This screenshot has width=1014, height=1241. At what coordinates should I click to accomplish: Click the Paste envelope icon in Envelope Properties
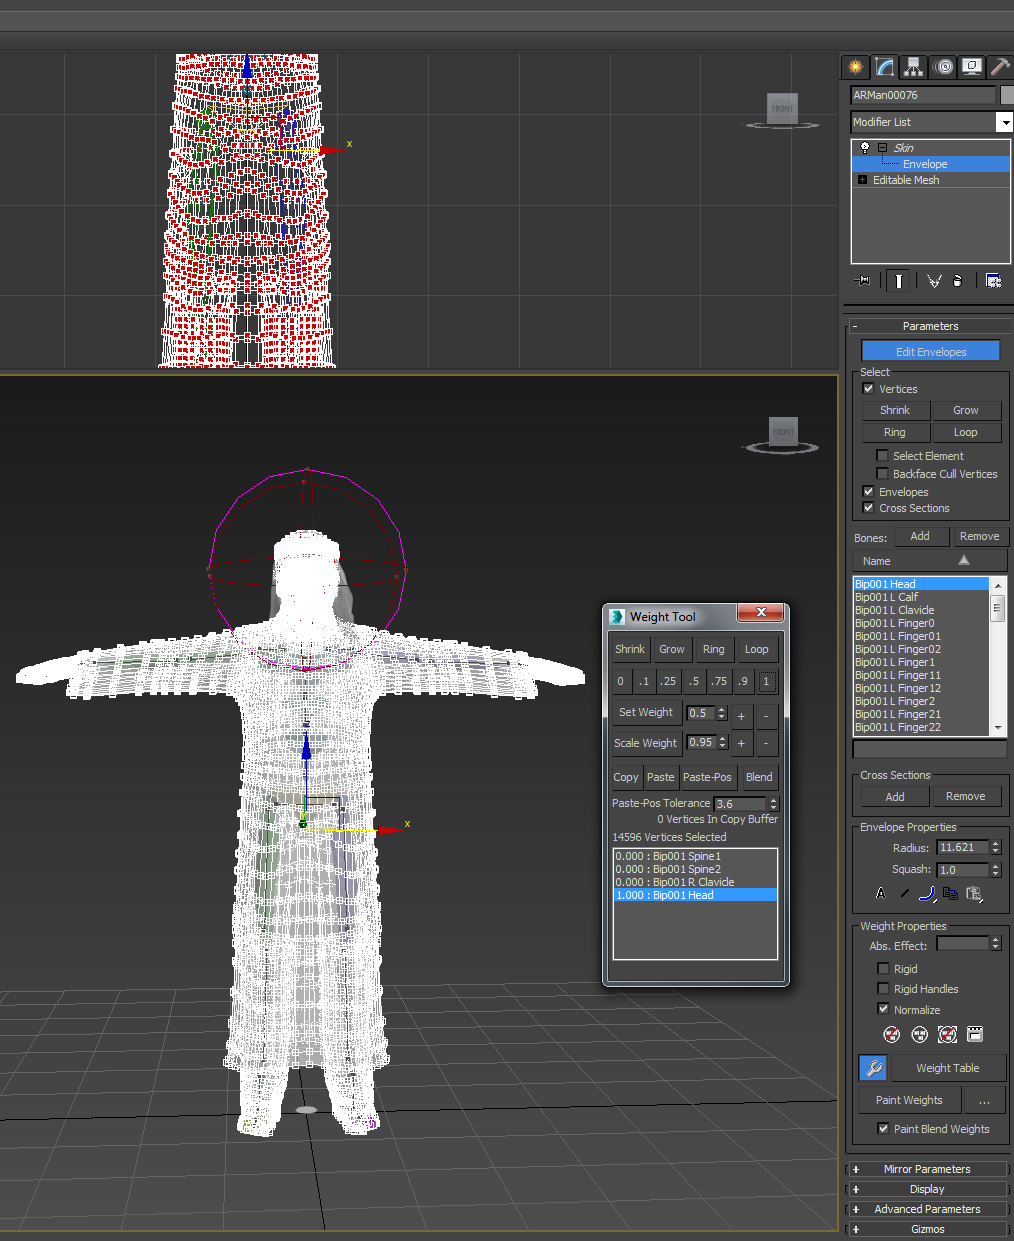click(976, 893)
